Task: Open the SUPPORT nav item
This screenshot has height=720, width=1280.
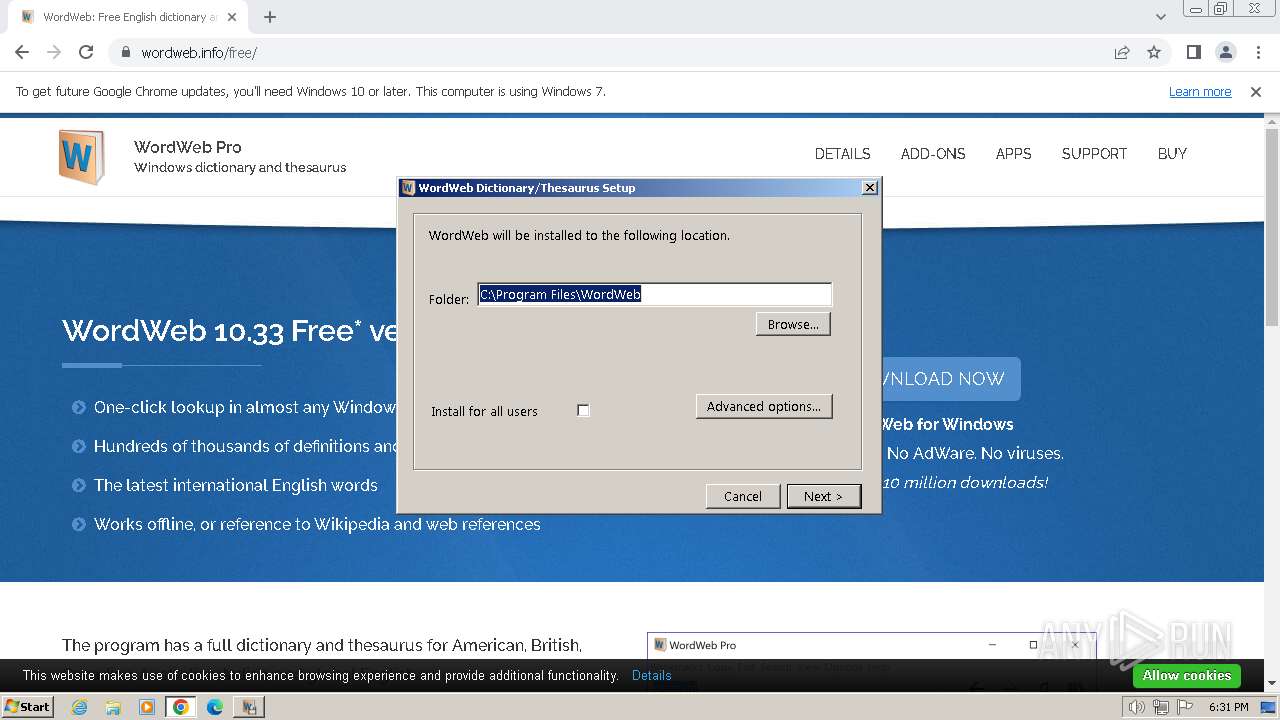Action: pyautogui.click(x=1094, y=154)
